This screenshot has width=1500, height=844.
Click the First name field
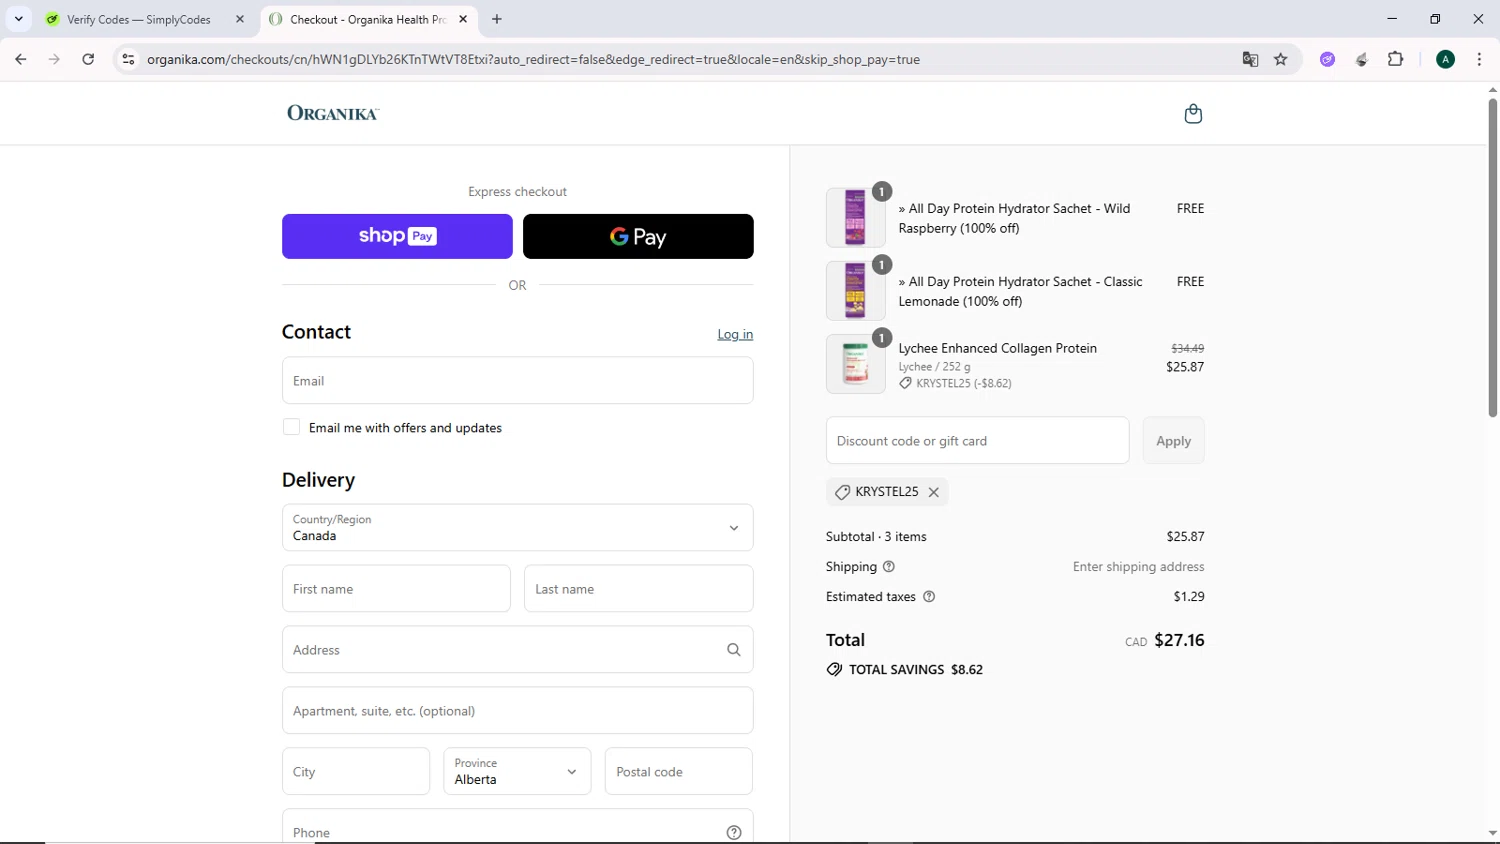coord(396,589)
